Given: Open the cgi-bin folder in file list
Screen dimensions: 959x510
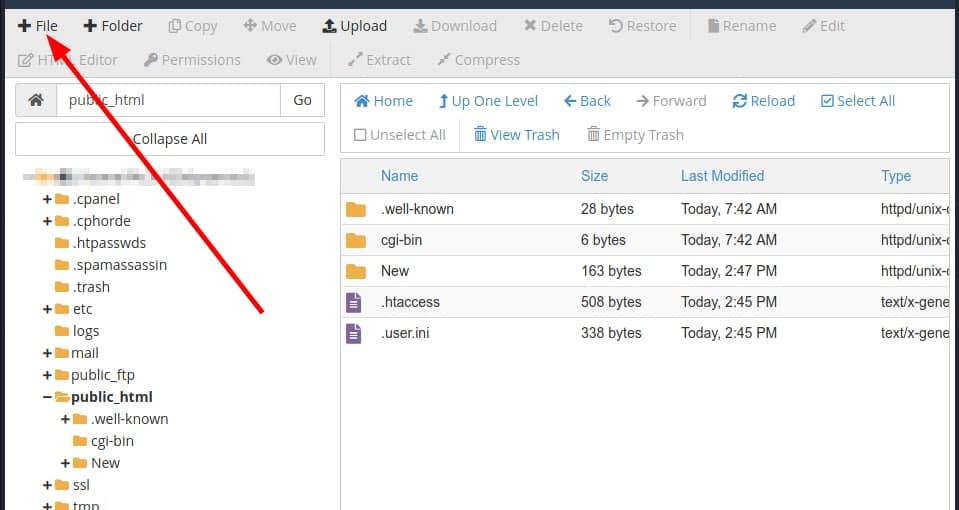Looking at the screenshot, I should 403,240.
